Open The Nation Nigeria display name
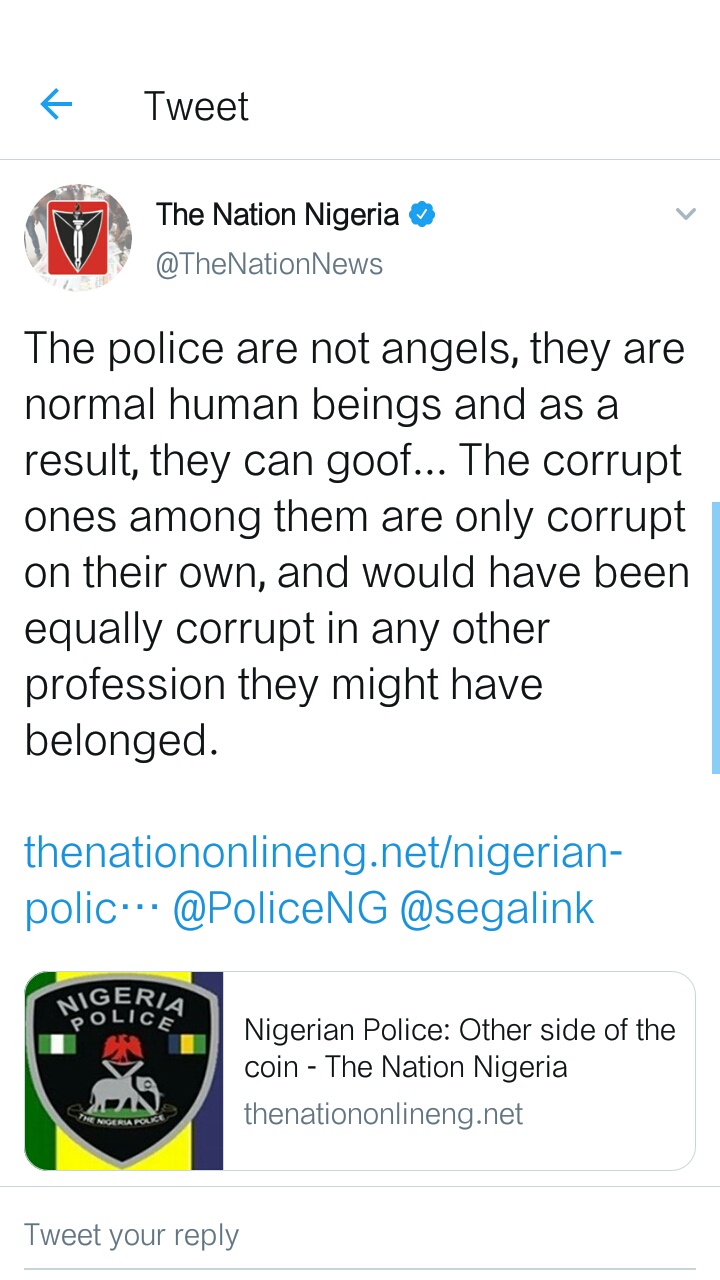720x1280 pixels. coord(277,214)
